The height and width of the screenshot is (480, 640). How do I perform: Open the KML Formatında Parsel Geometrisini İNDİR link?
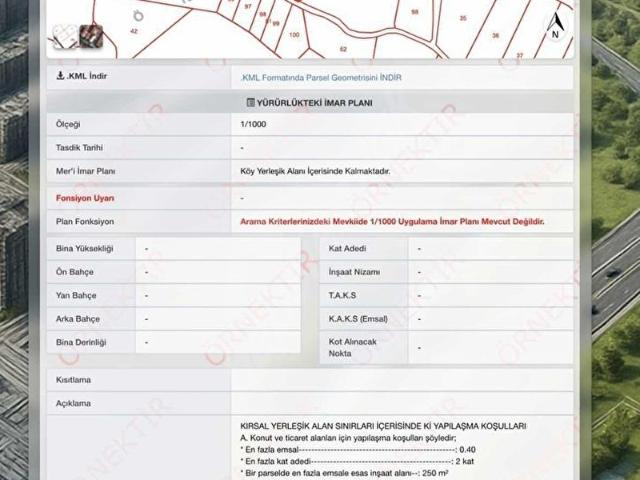tap(321, 78)
